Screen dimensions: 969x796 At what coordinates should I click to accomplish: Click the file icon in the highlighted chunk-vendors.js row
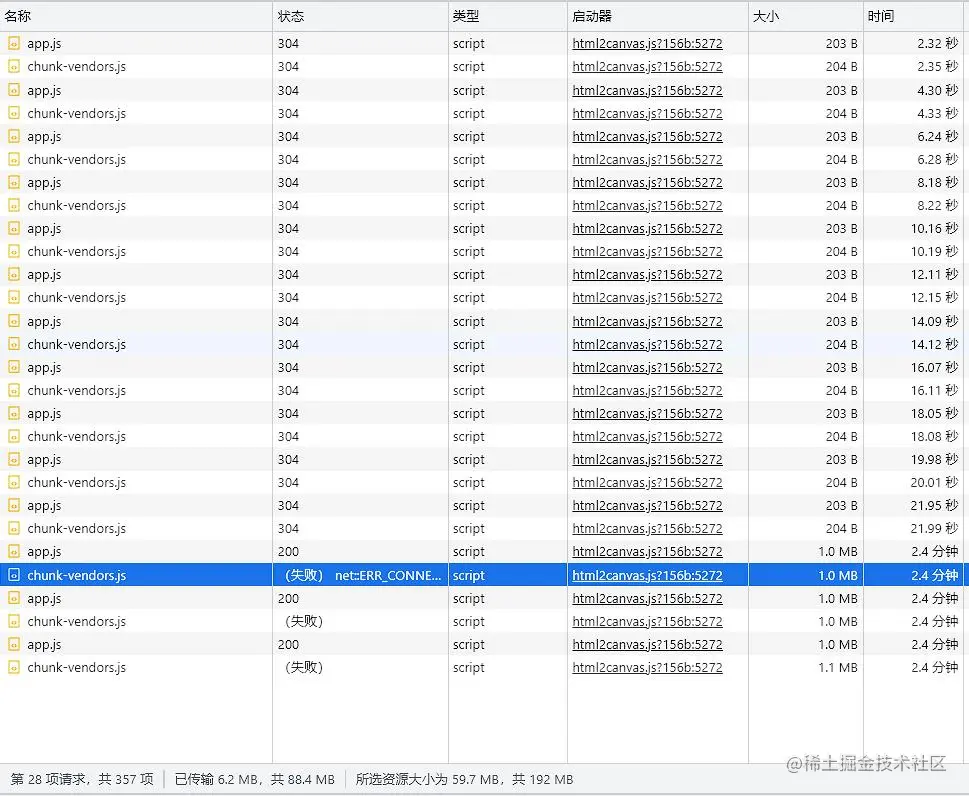(14, 575)
